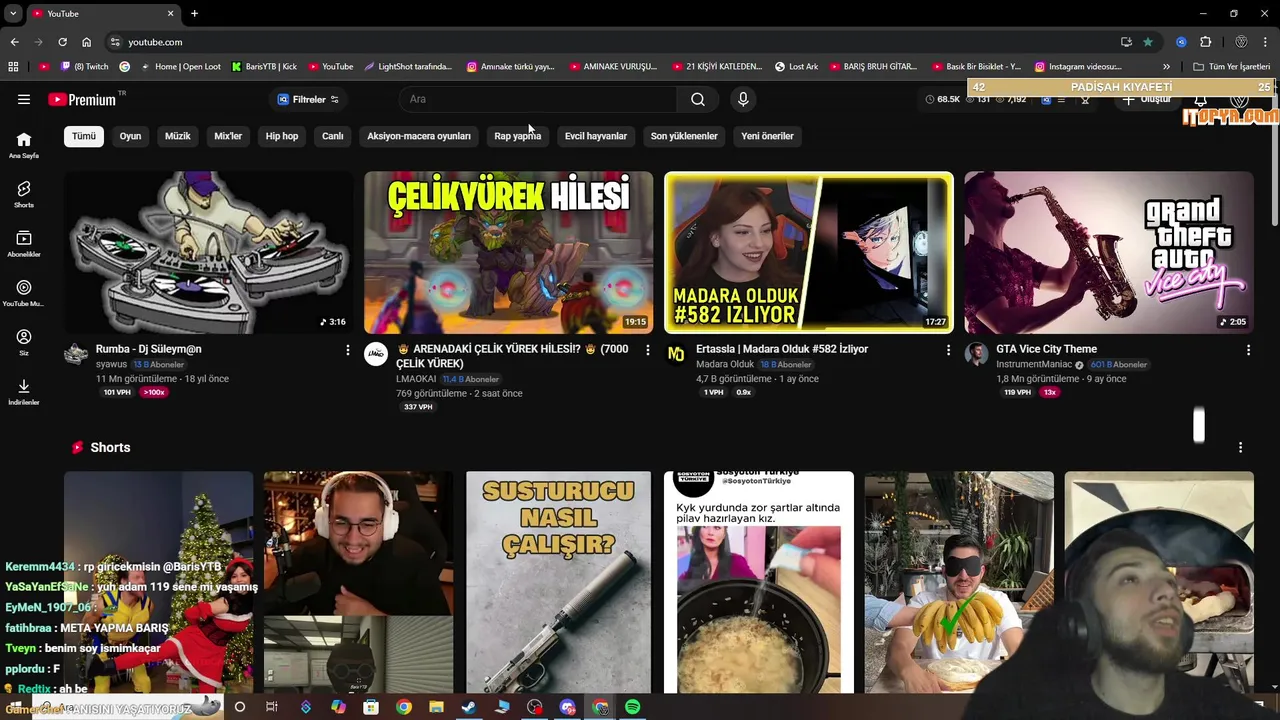
Task: Open the Madara Olduk channel avatar
Action: coord(676,354)
